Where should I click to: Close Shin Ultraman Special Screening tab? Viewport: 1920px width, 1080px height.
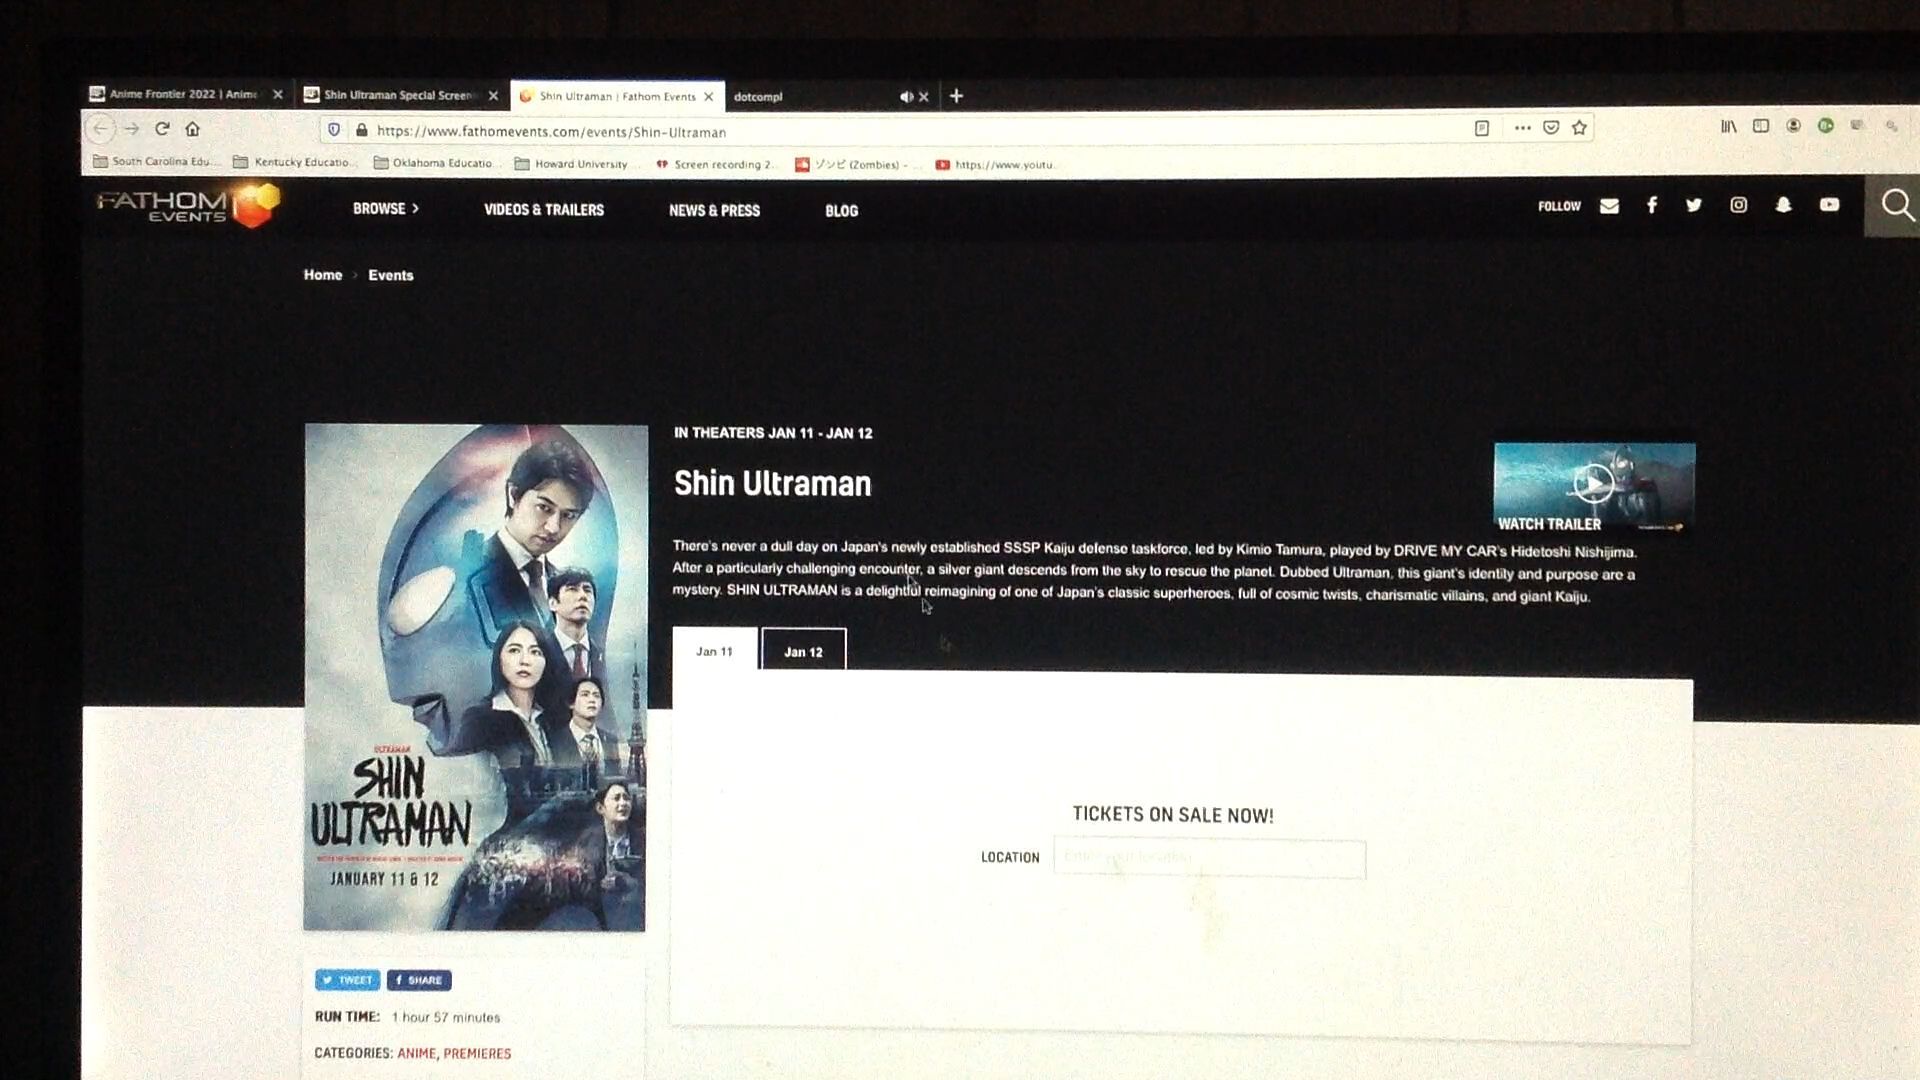point(493,96)
